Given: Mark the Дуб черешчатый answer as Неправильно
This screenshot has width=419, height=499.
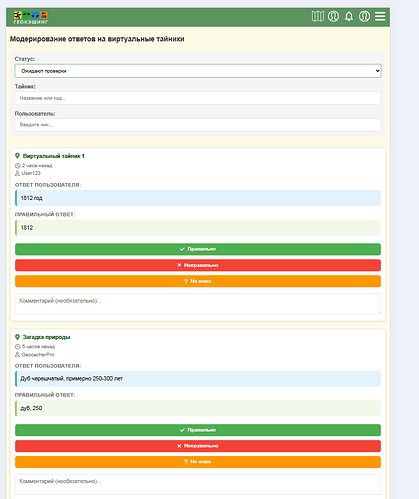Looking at the screenshot, I should [x=198, y=446].
